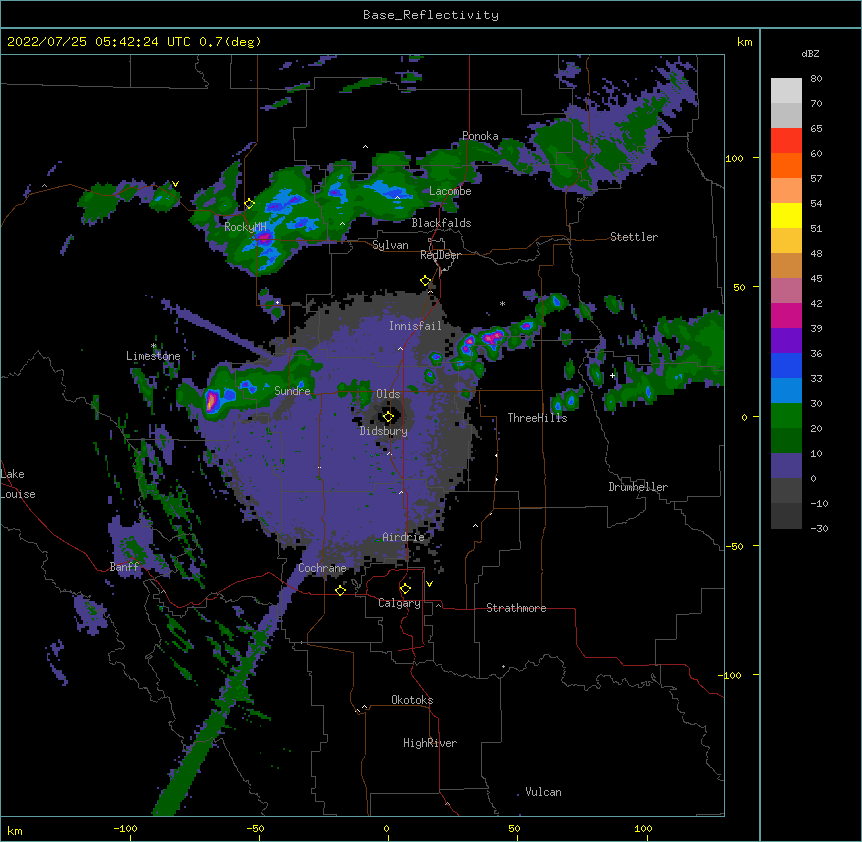
Task: Click the Base_Reflectivity title
Action: pyautogui.click(x=431, y=15)
